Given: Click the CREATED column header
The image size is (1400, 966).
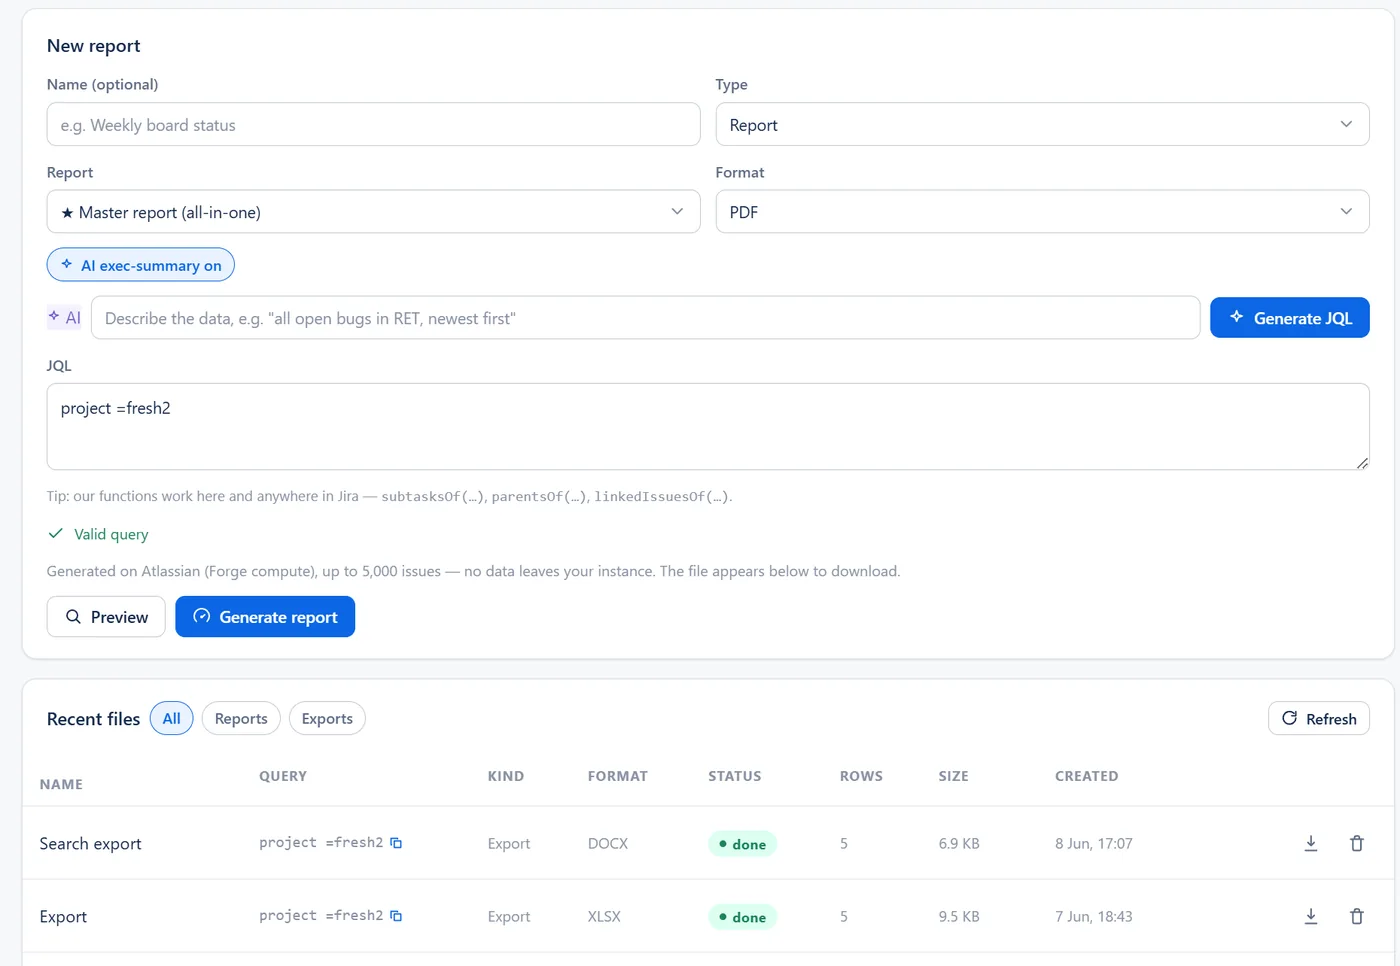Looking at the screenshot, I should click(1087, 776).
